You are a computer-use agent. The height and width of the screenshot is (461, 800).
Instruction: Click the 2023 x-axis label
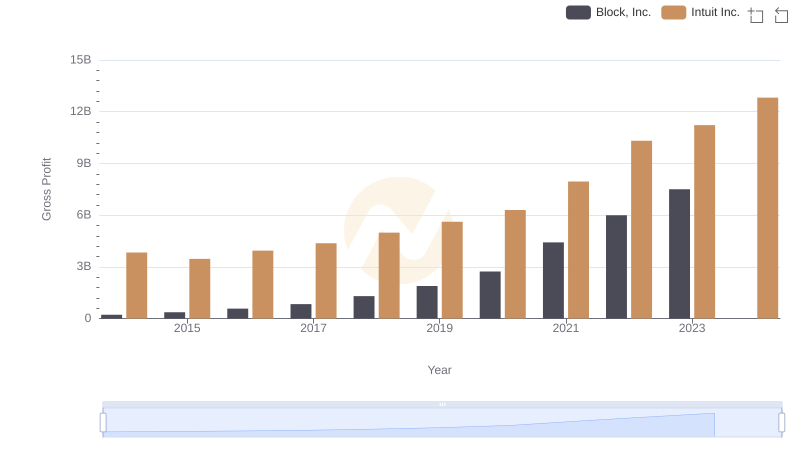pos(692,328)
